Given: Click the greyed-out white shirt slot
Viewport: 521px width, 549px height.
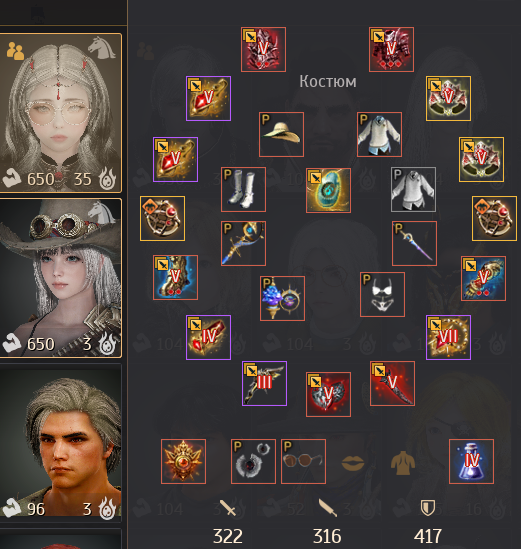Looking at the screenshot, I should [x=414, y=189].
